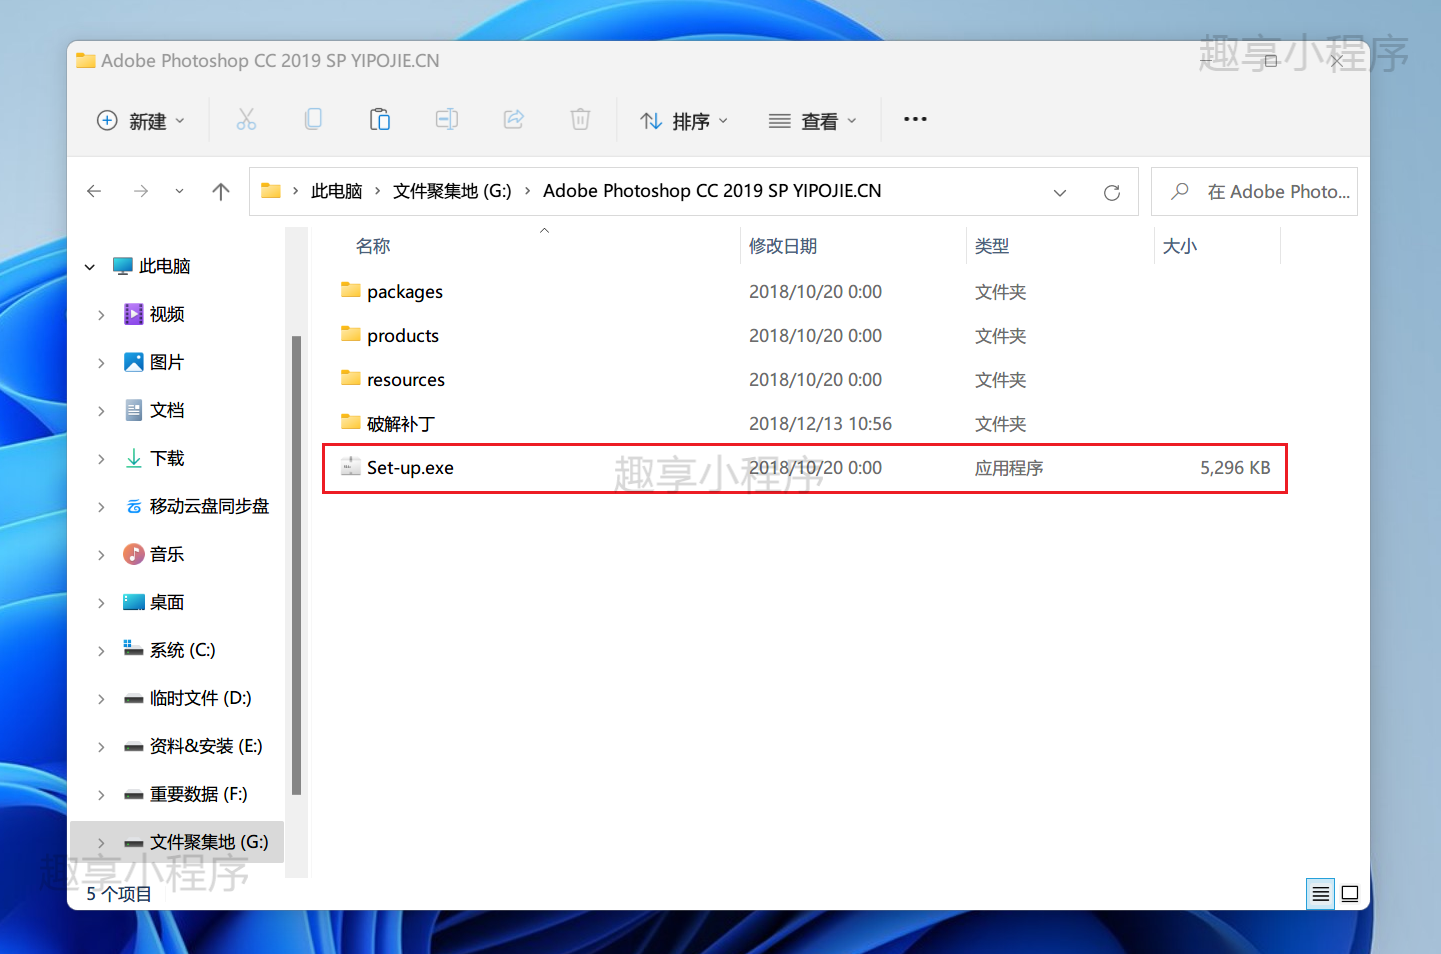Viewport: 1441px width, 954px height.
Task: Click the Rename icon in toolbar
Action: click(447, 120)
